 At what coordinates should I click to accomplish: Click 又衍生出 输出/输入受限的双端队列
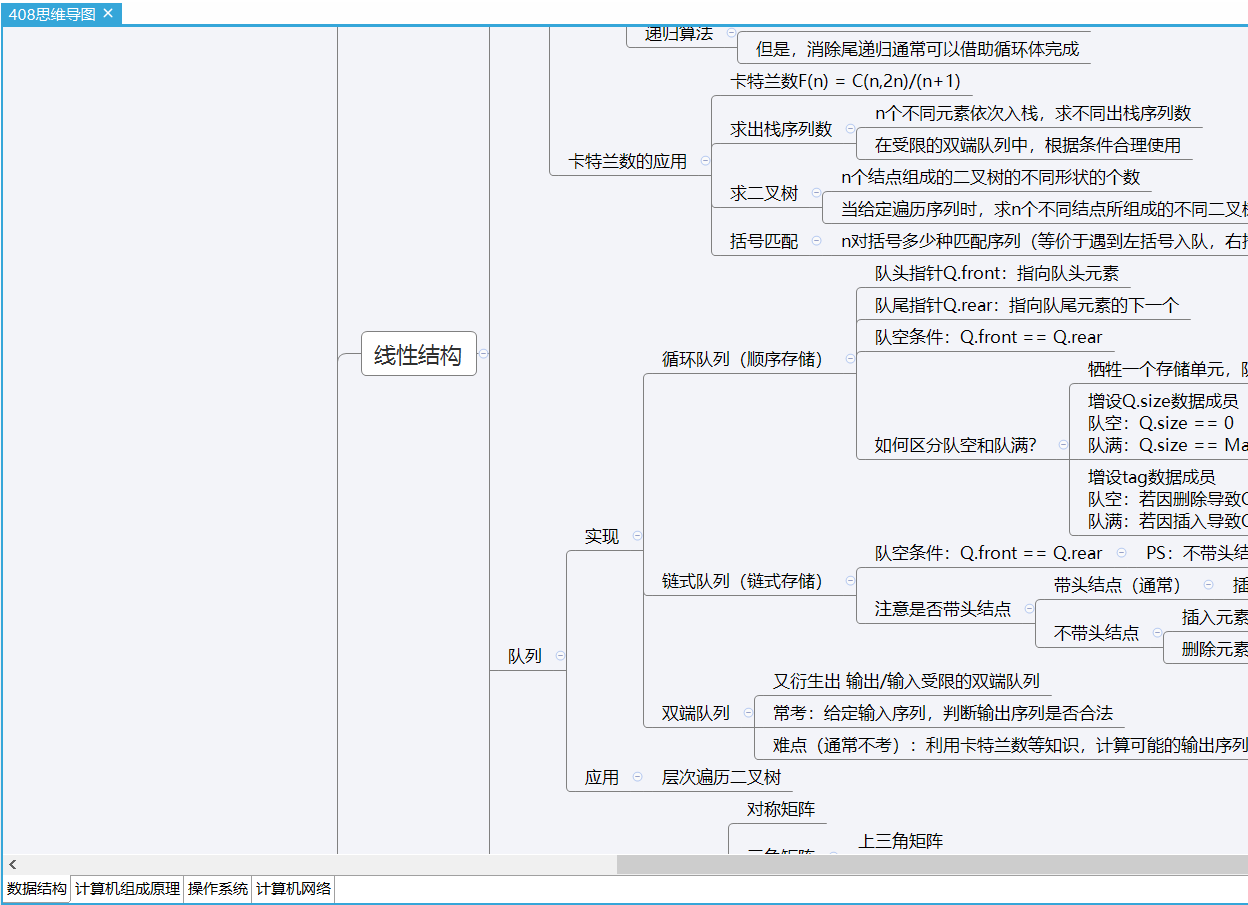tap(906, 681)
